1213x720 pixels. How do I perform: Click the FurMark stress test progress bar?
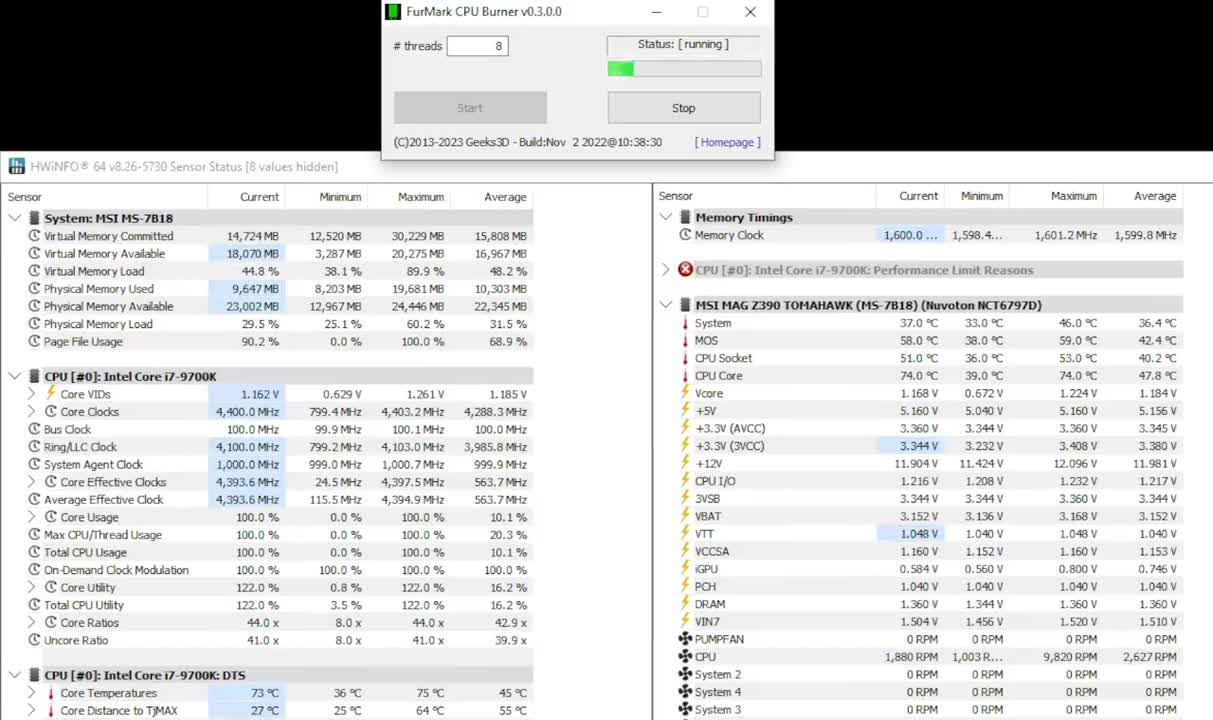click(684, 69)
